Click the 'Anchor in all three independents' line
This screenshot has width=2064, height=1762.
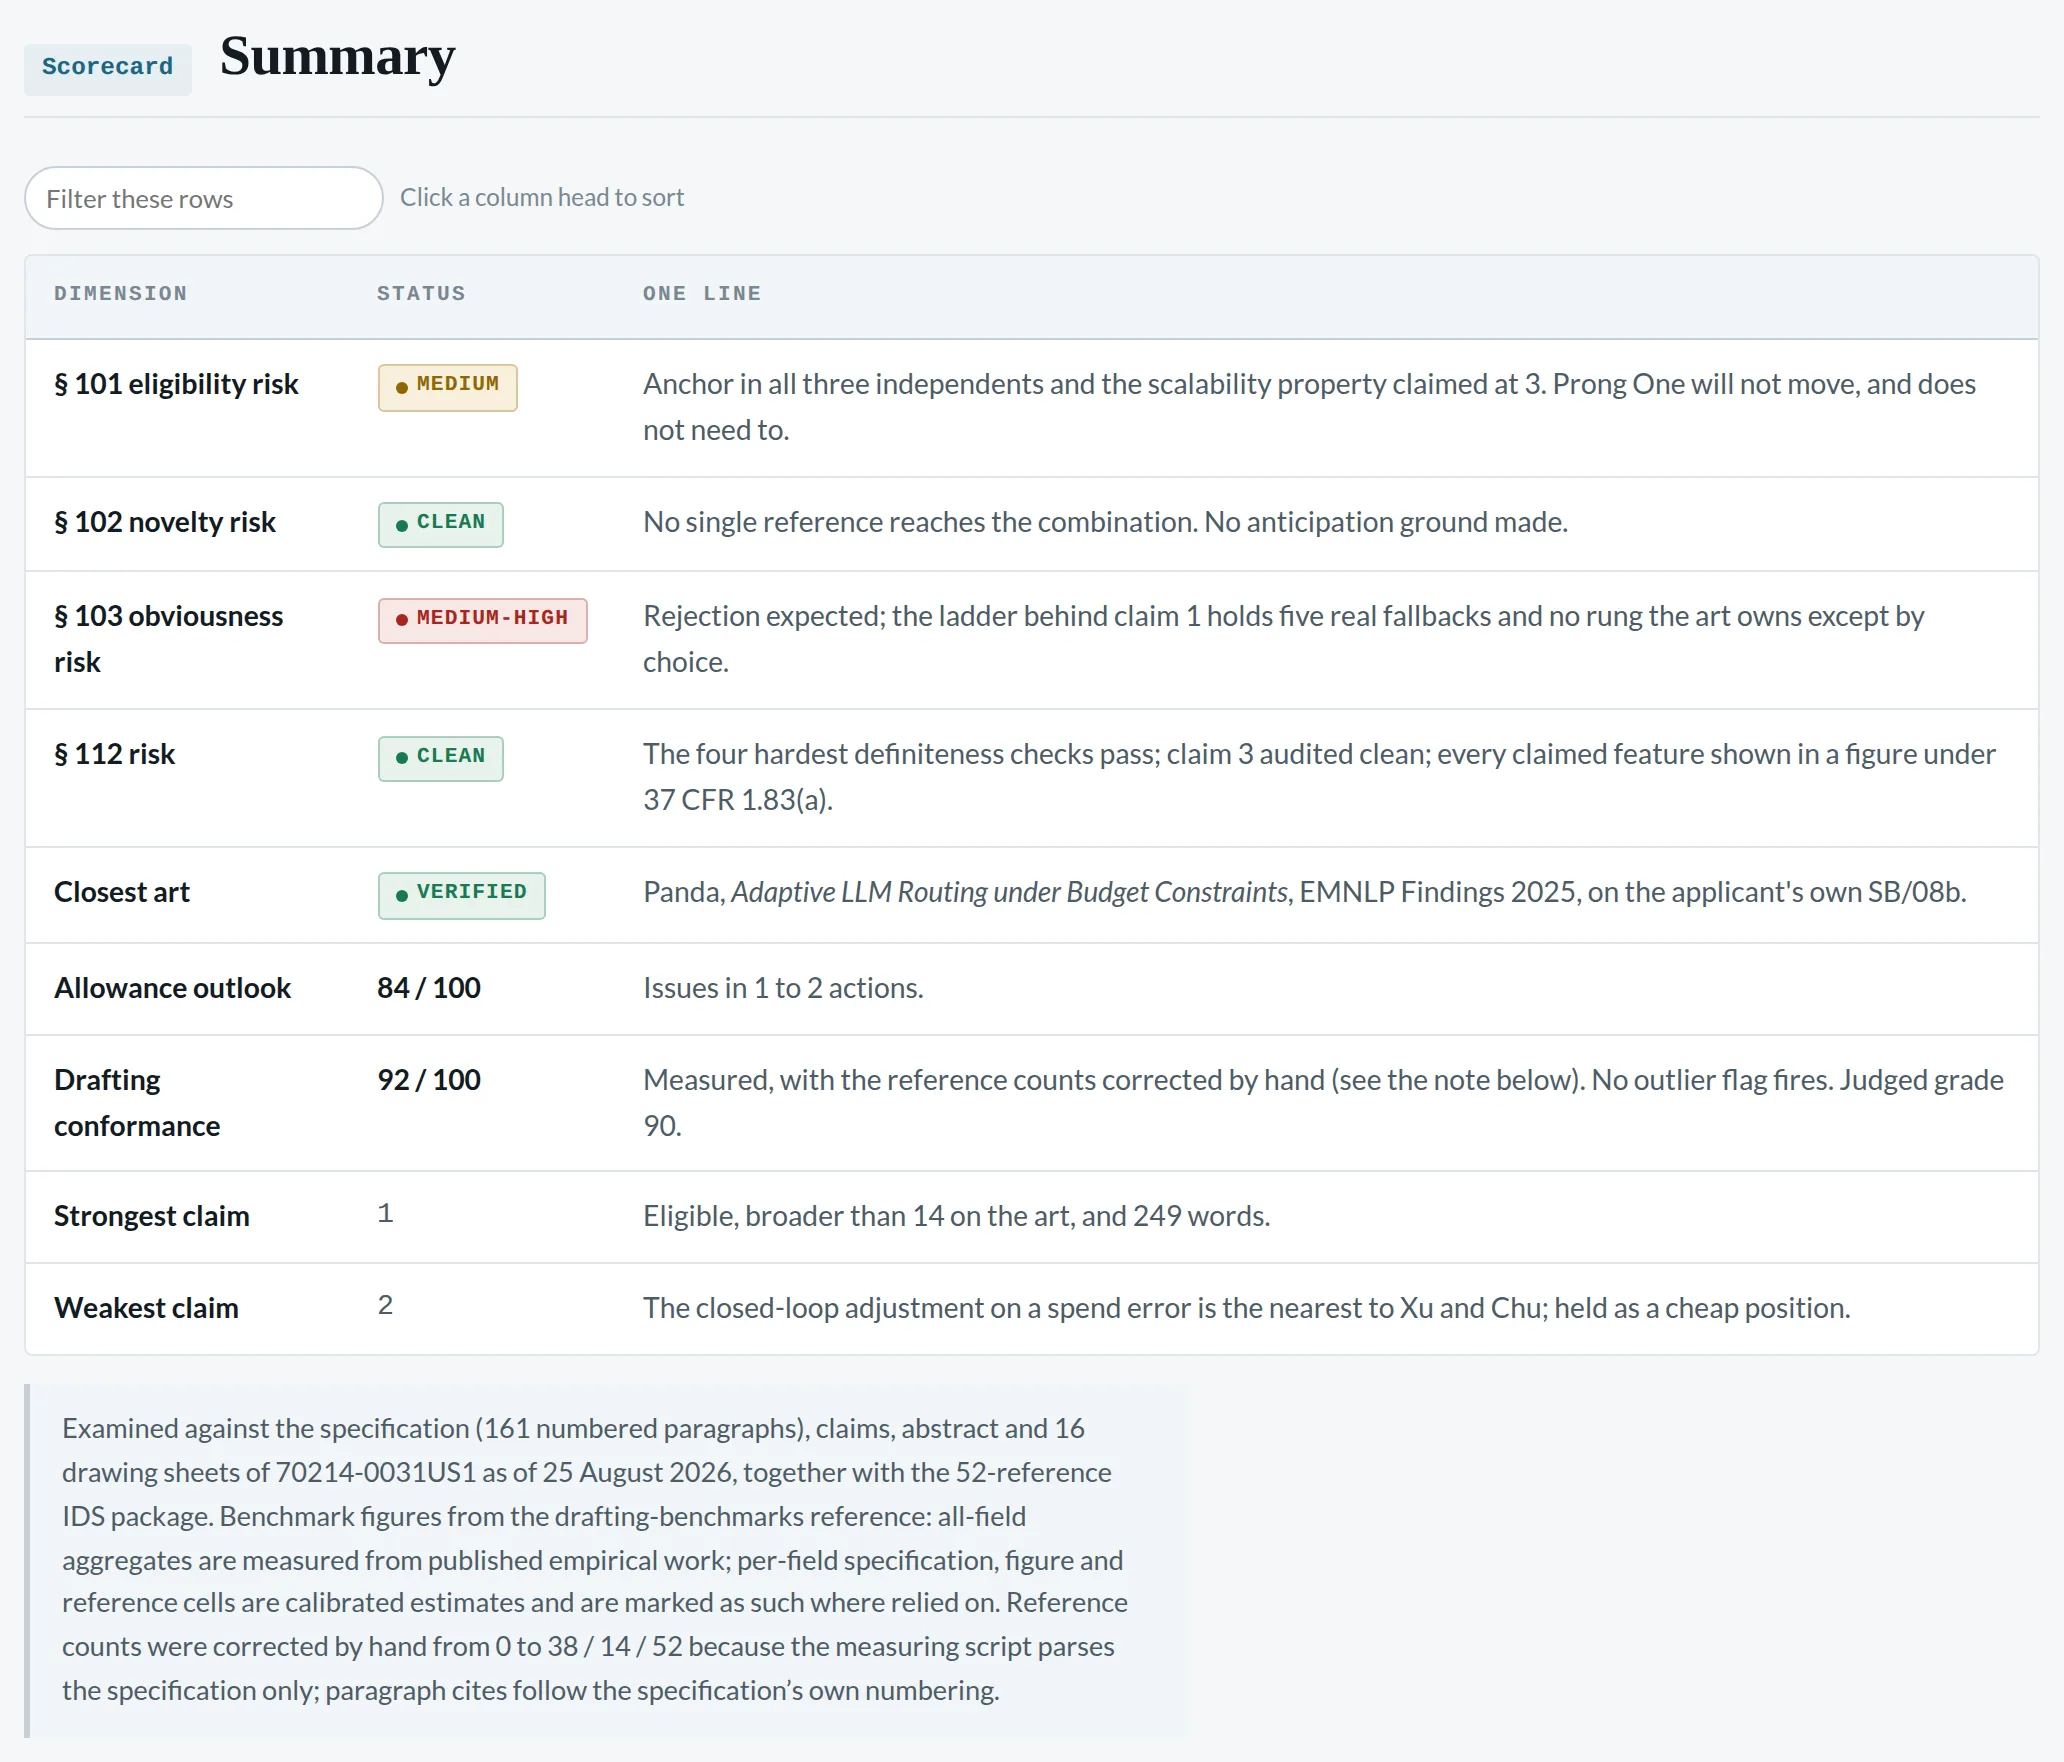(1309, 407)
